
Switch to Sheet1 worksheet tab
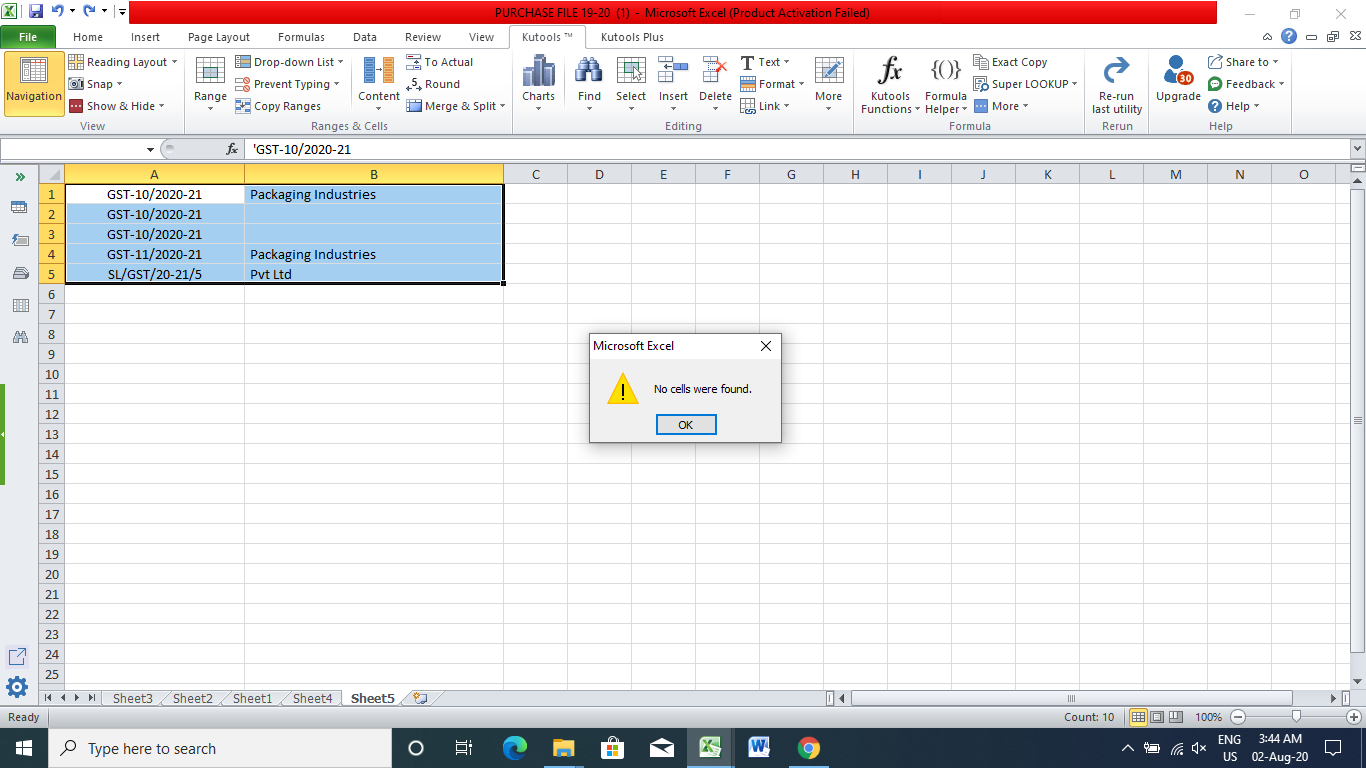(252, 698)
